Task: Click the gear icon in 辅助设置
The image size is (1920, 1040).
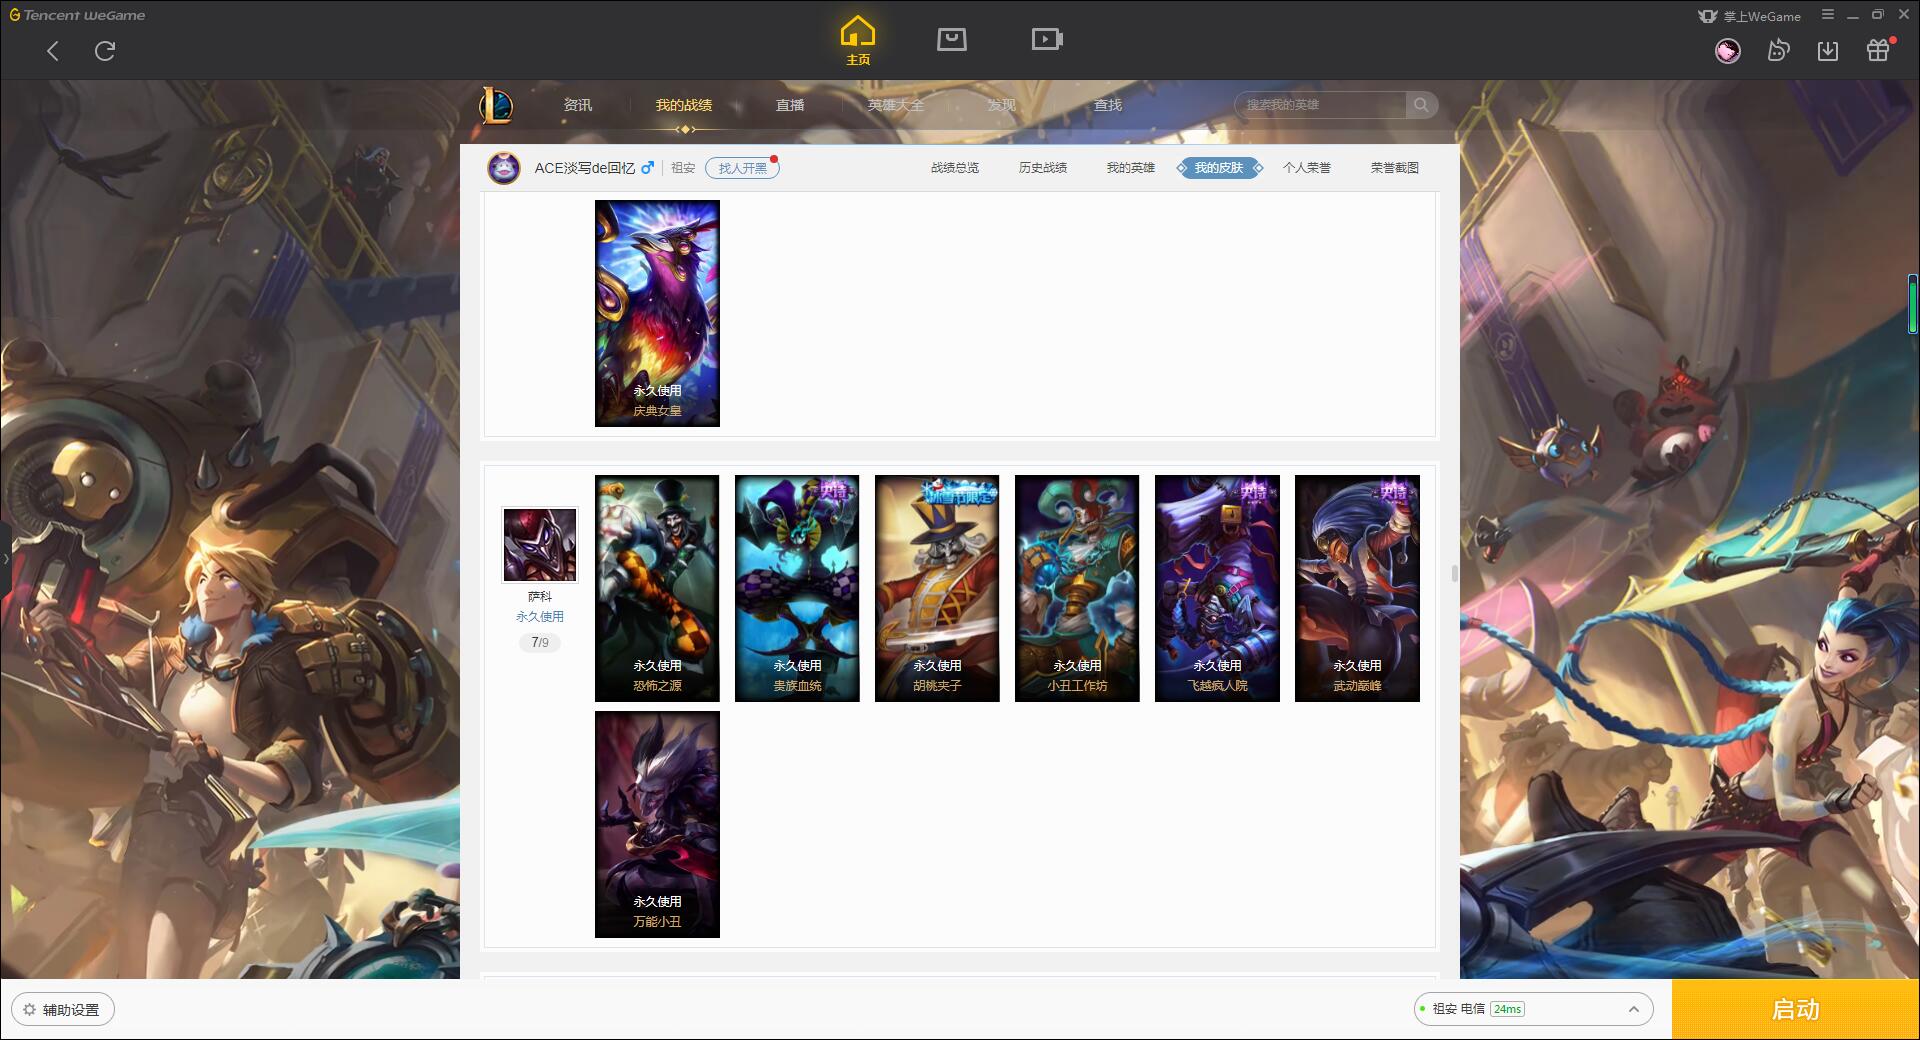Action: point(30,1010)
